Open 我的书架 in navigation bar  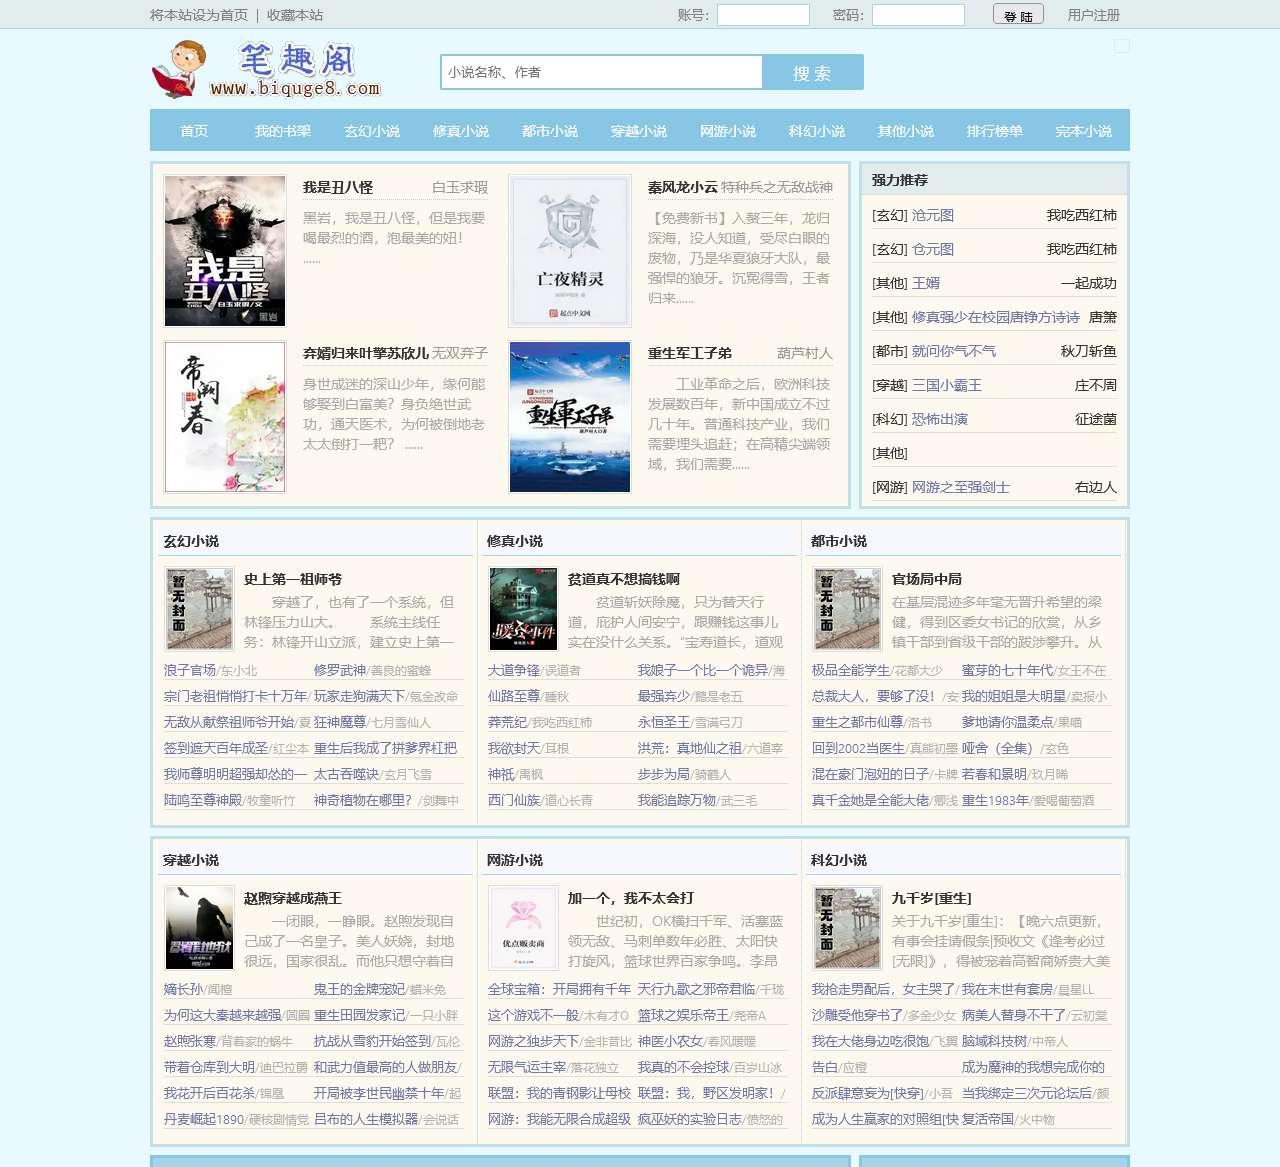coord(283,131)
